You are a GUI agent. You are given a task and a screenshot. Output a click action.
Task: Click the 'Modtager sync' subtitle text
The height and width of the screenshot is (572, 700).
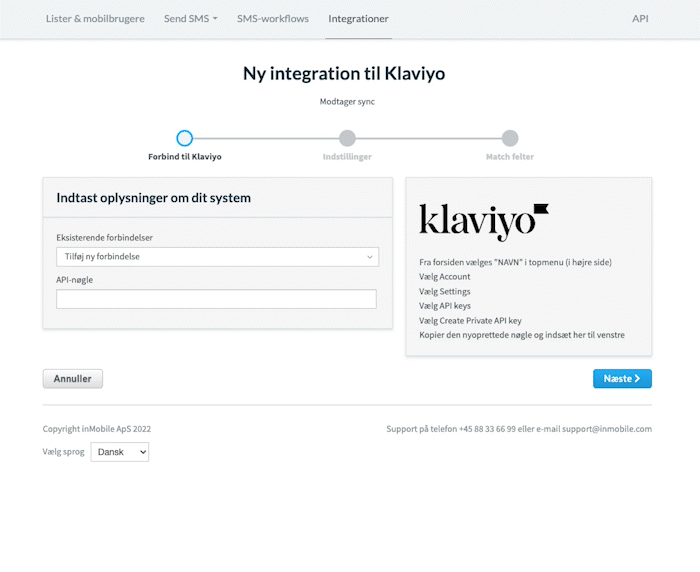pyautogui.click(x=347, y=102)
